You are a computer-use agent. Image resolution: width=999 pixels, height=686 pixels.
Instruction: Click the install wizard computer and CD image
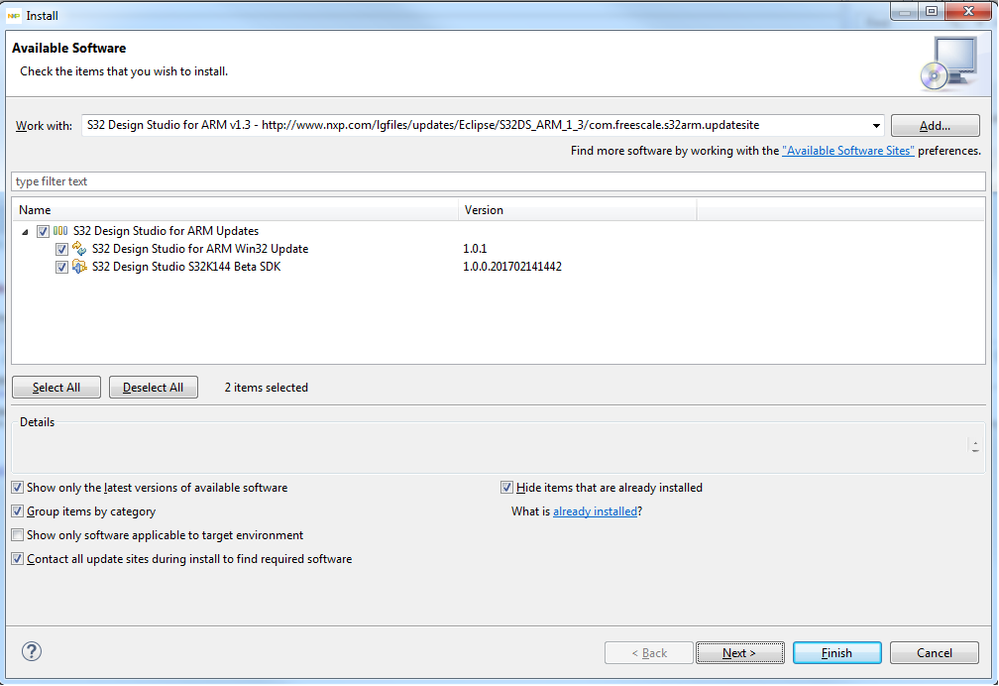click(x=949, y=64)
